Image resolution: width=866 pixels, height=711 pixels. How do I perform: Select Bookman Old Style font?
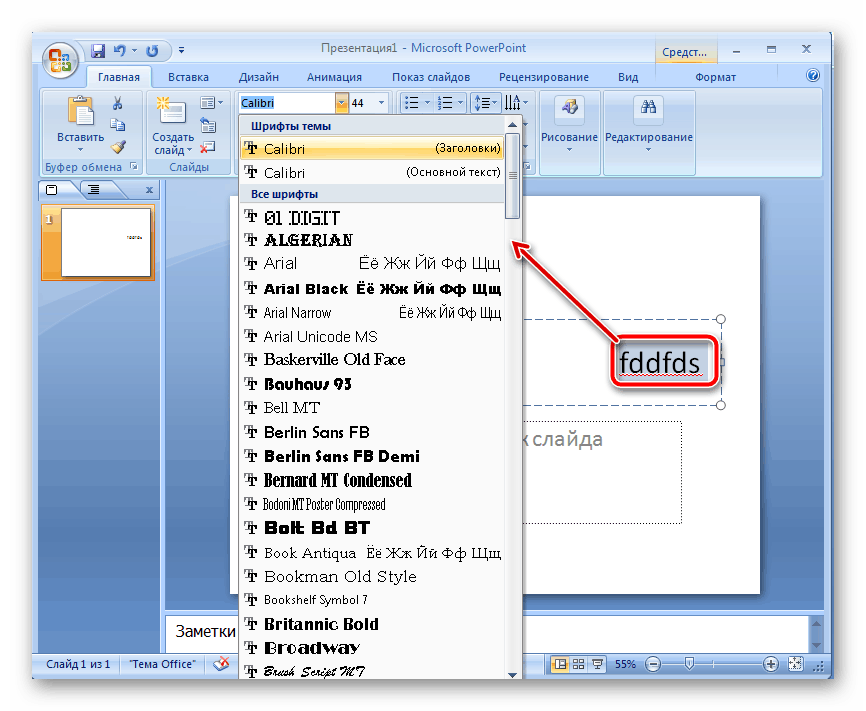click(x=340, y=576)
